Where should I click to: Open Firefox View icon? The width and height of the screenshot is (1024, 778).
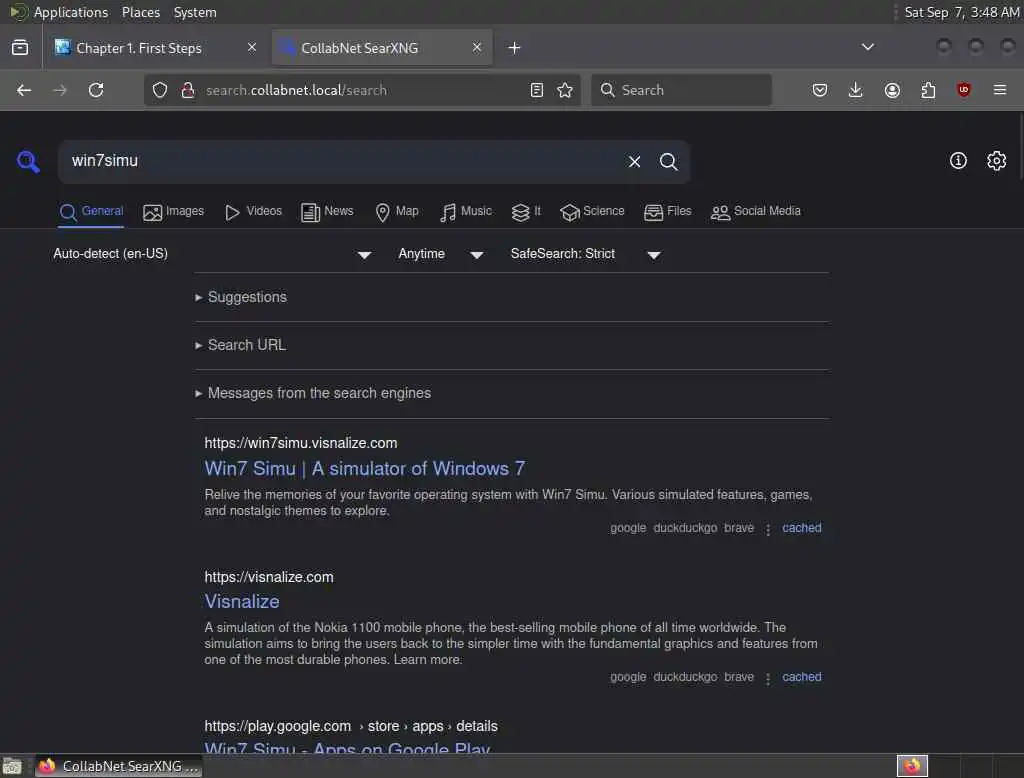coord(20,48)
